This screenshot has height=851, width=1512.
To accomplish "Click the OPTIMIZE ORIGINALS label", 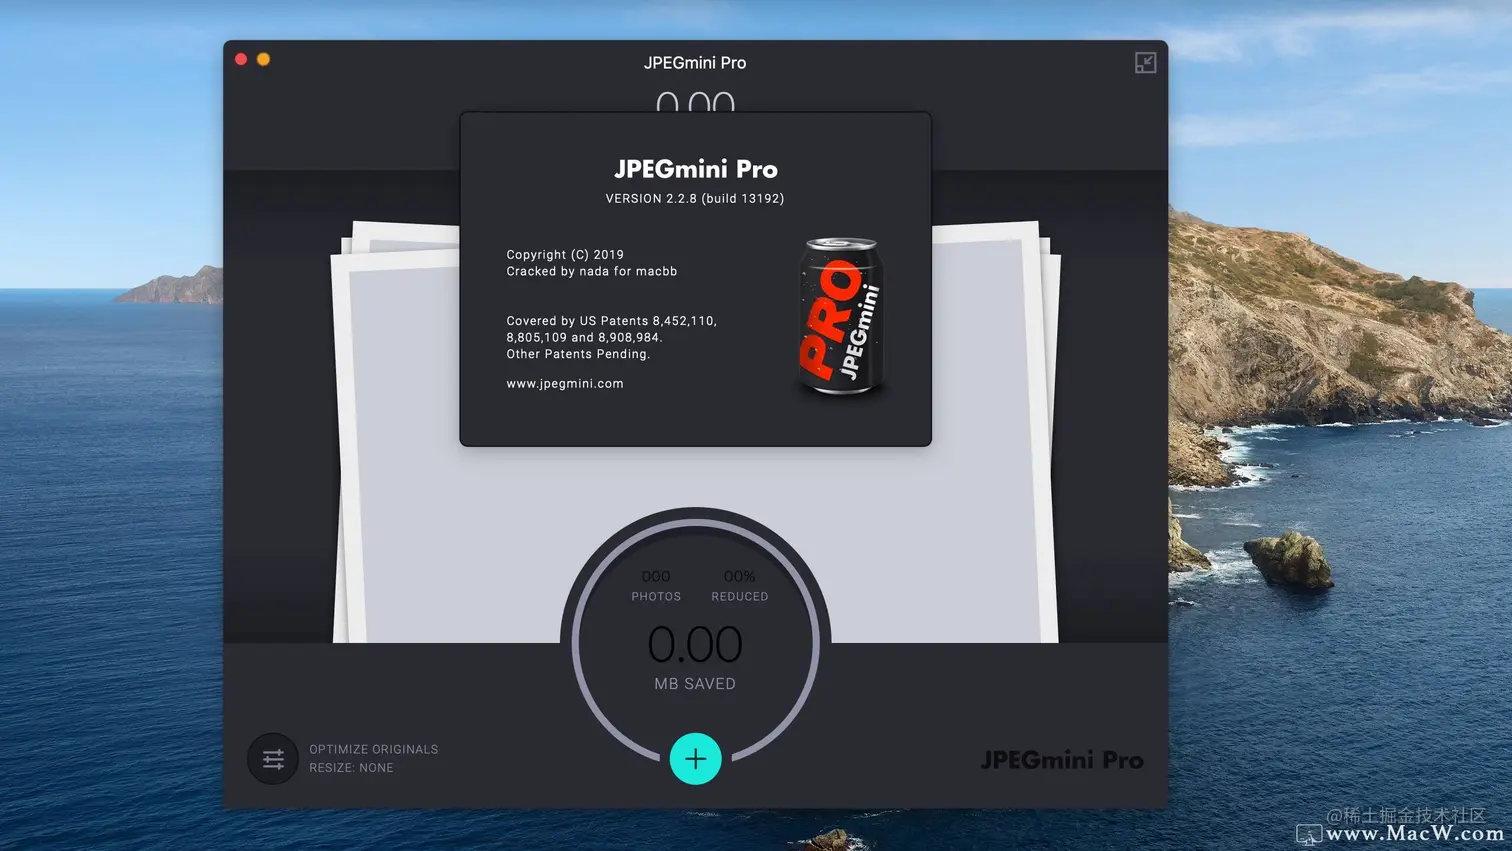I will [x=374, y=749].
